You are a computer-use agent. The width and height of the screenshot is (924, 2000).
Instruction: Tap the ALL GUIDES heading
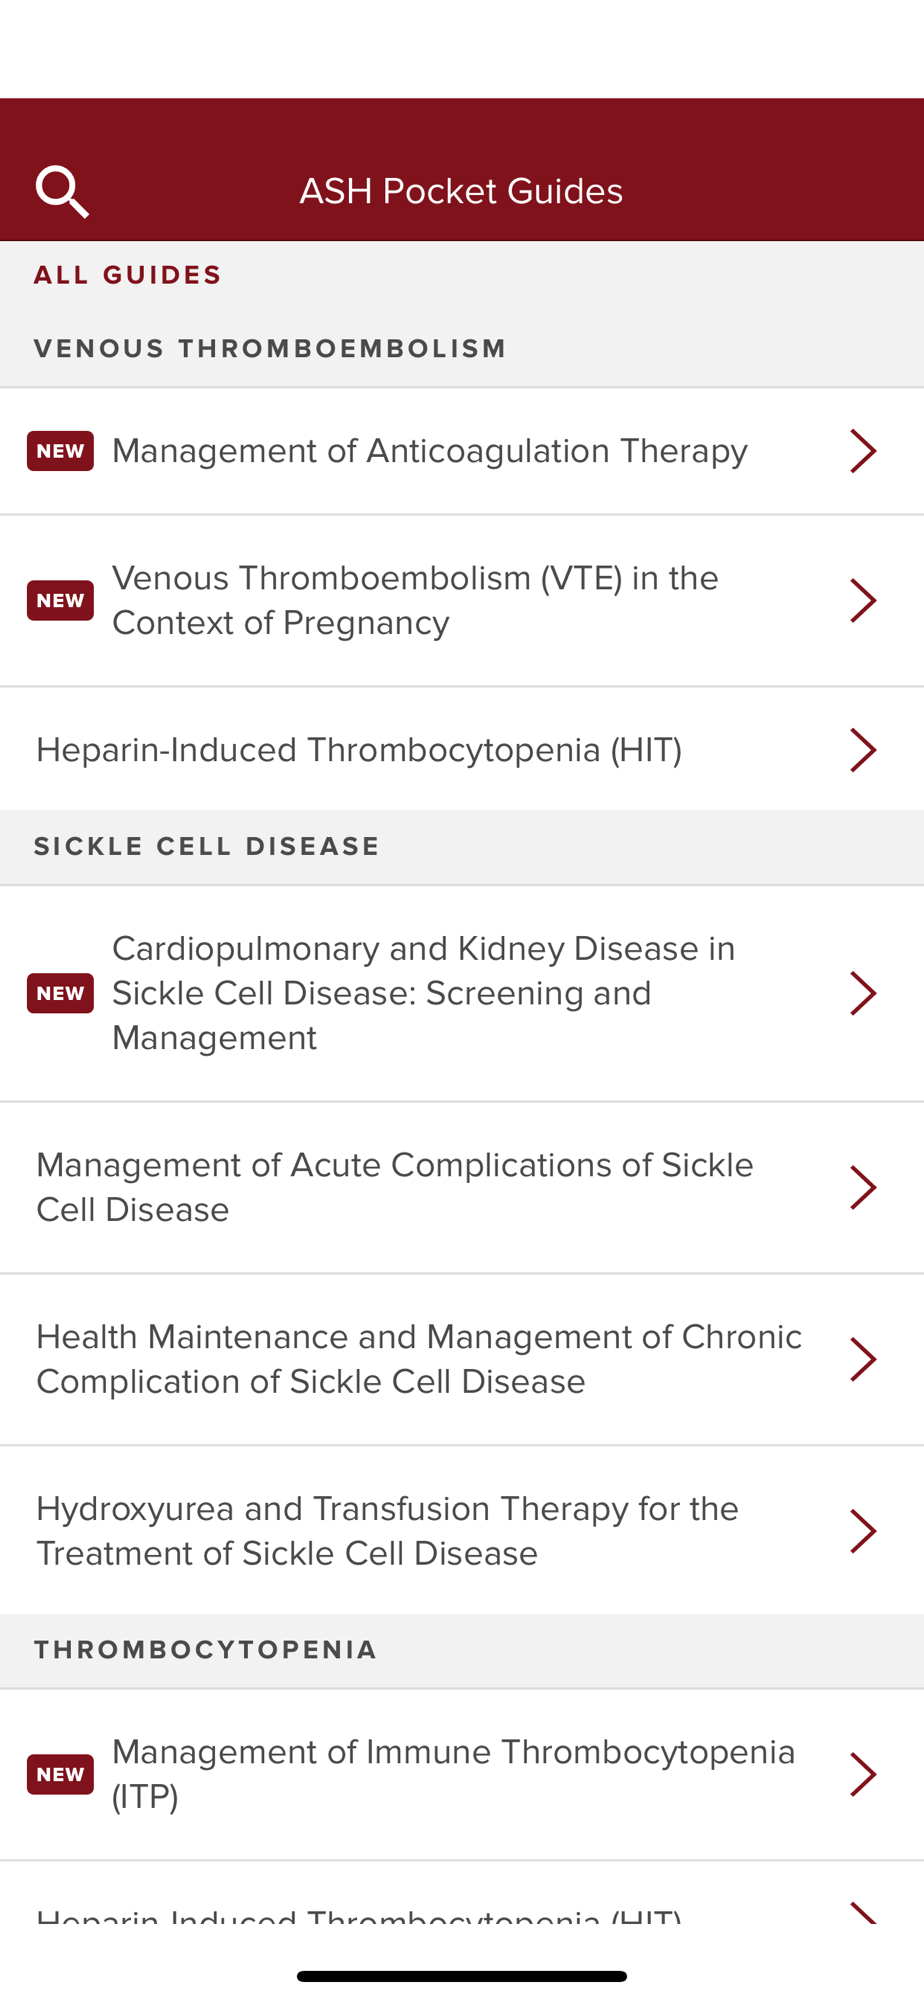point(128,275)
